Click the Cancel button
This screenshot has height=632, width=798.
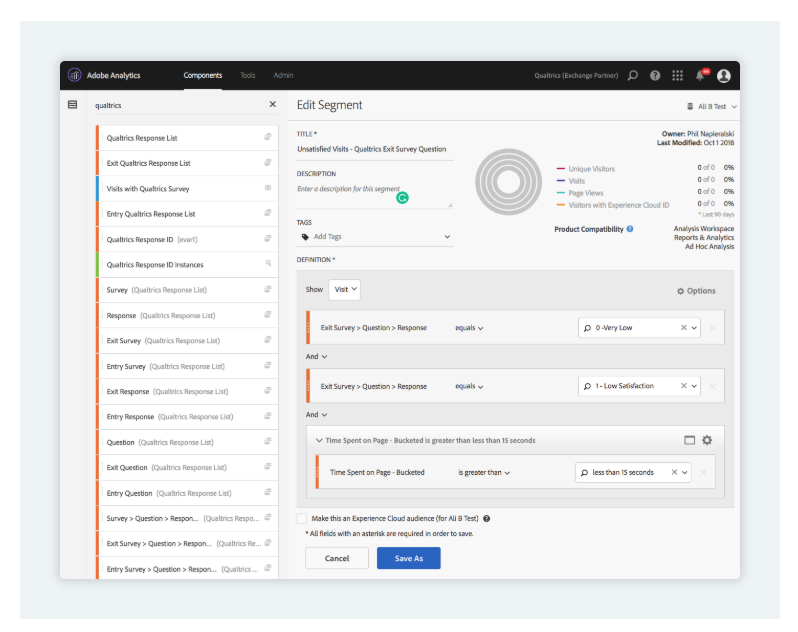point(337,558)
